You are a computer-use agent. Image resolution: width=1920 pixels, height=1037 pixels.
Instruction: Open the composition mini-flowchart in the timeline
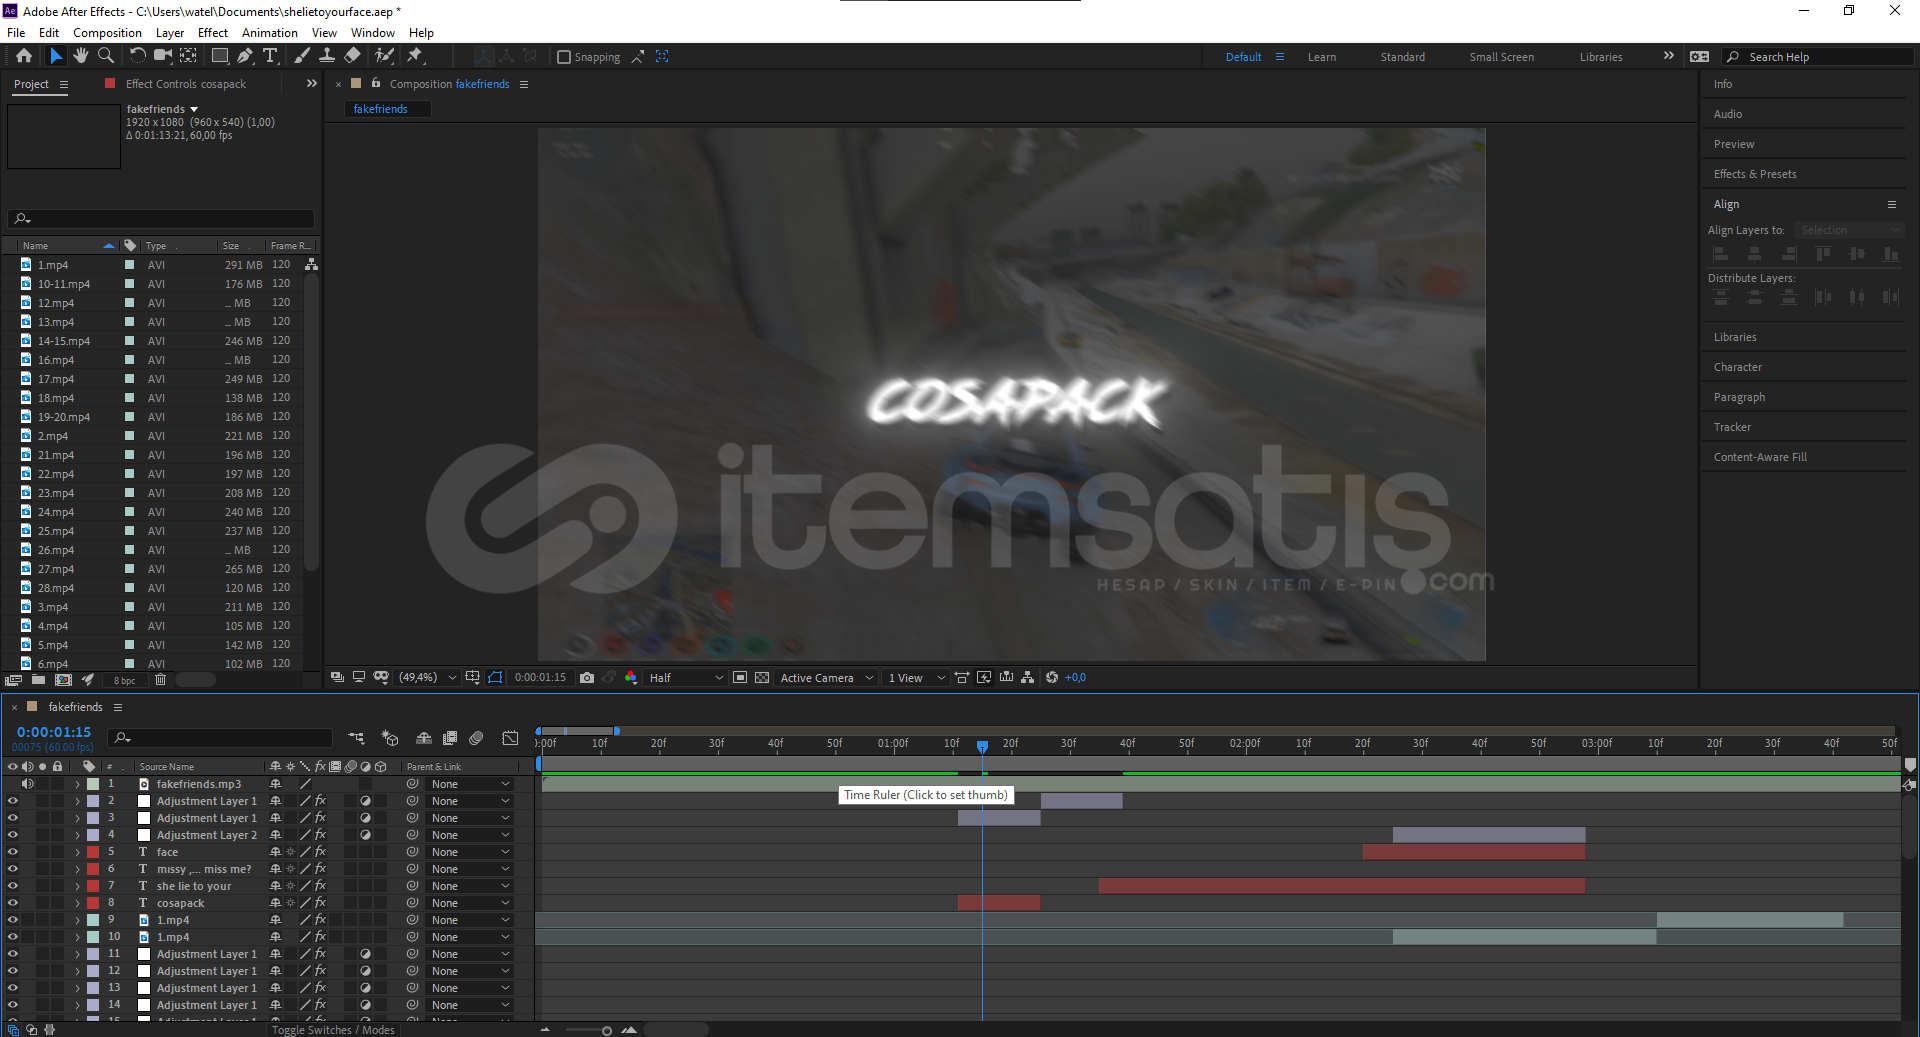pyautogui.click(x=356, y=738)
